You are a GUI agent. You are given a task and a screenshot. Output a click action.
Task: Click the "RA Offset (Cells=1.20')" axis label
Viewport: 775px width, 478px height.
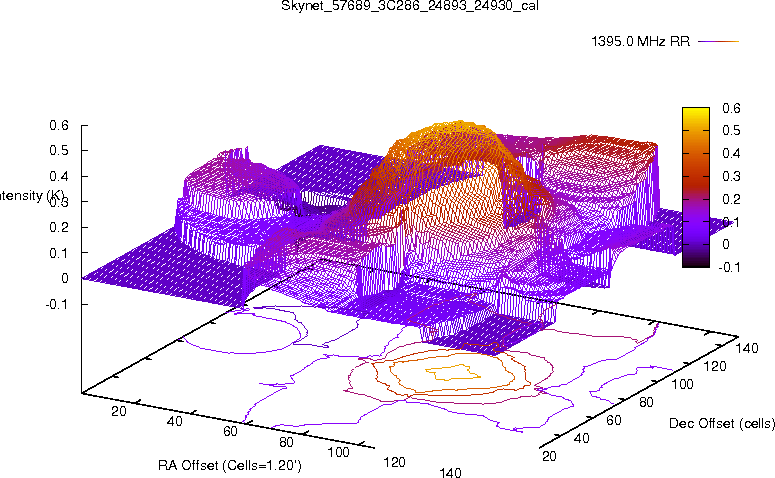230,465
